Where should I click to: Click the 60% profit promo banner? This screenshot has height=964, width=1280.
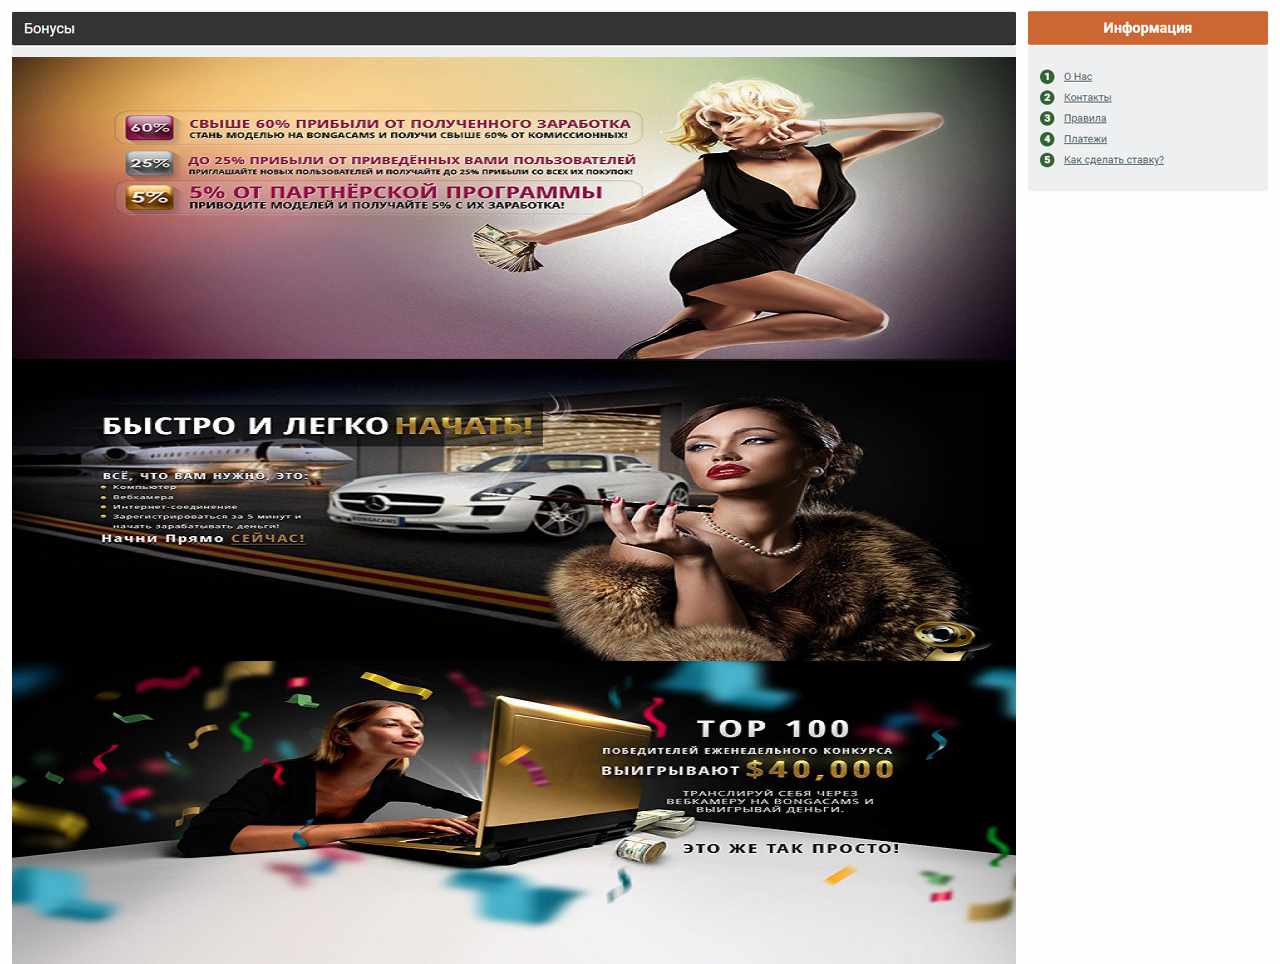point(514,208)
